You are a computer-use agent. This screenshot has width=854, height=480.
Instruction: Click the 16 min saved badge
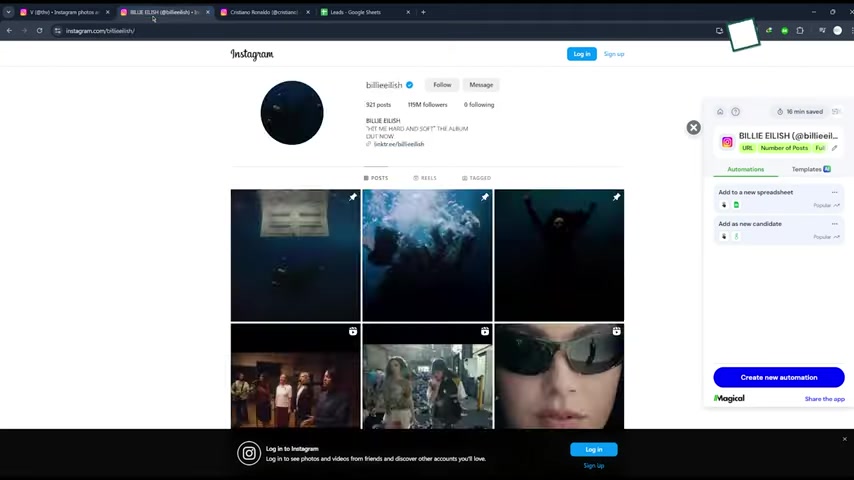(x=800, y=112)
